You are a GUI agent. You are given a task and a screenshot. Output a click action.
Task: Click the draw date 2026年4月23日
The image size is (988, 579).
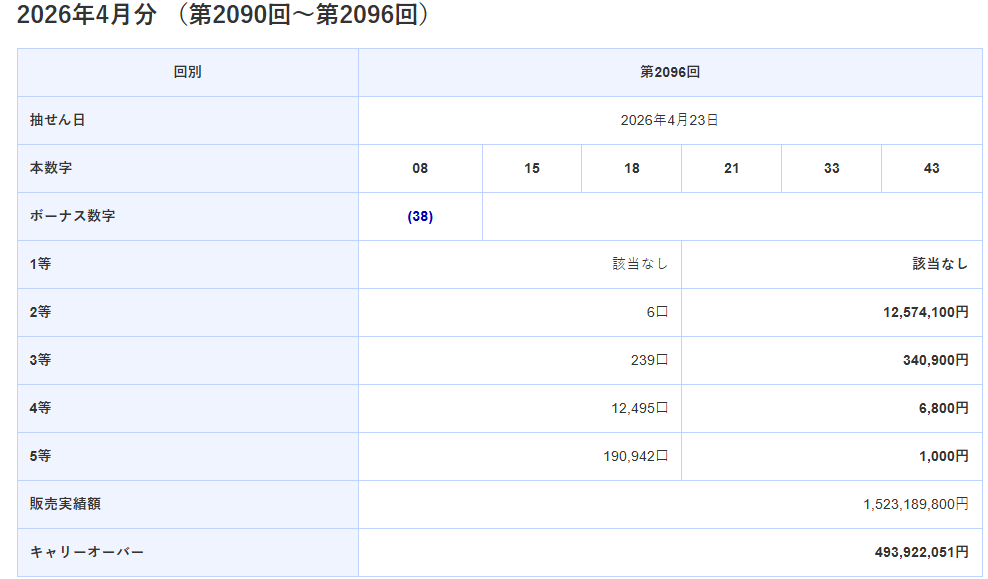669,120
